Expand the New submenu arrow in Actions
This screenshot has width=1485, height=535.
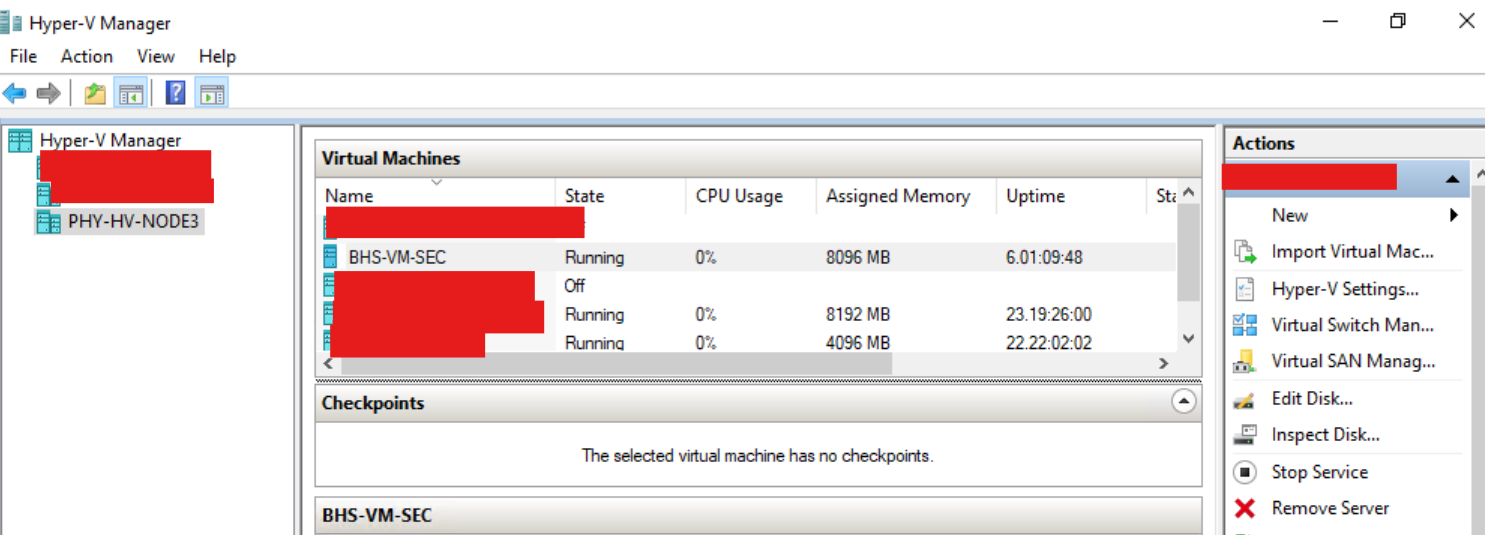coord(1453,215)
